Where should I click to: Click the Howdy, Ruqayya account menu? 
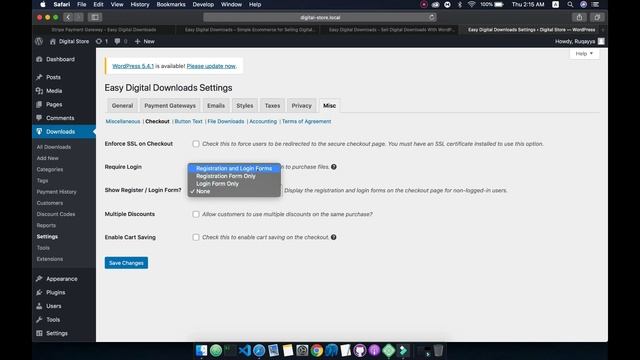pyautogui.click(x=580, y=41)
